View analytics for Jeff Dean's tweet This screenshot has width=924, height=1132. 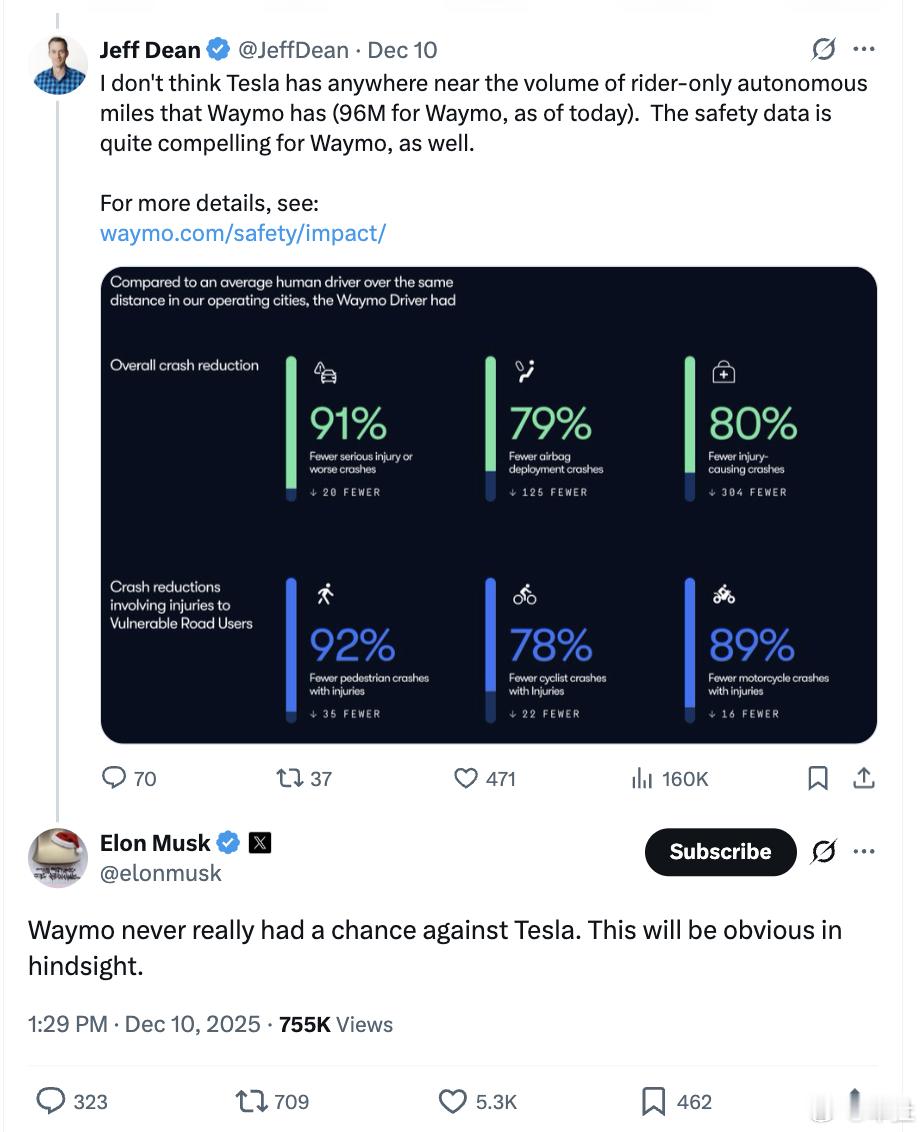642,778
